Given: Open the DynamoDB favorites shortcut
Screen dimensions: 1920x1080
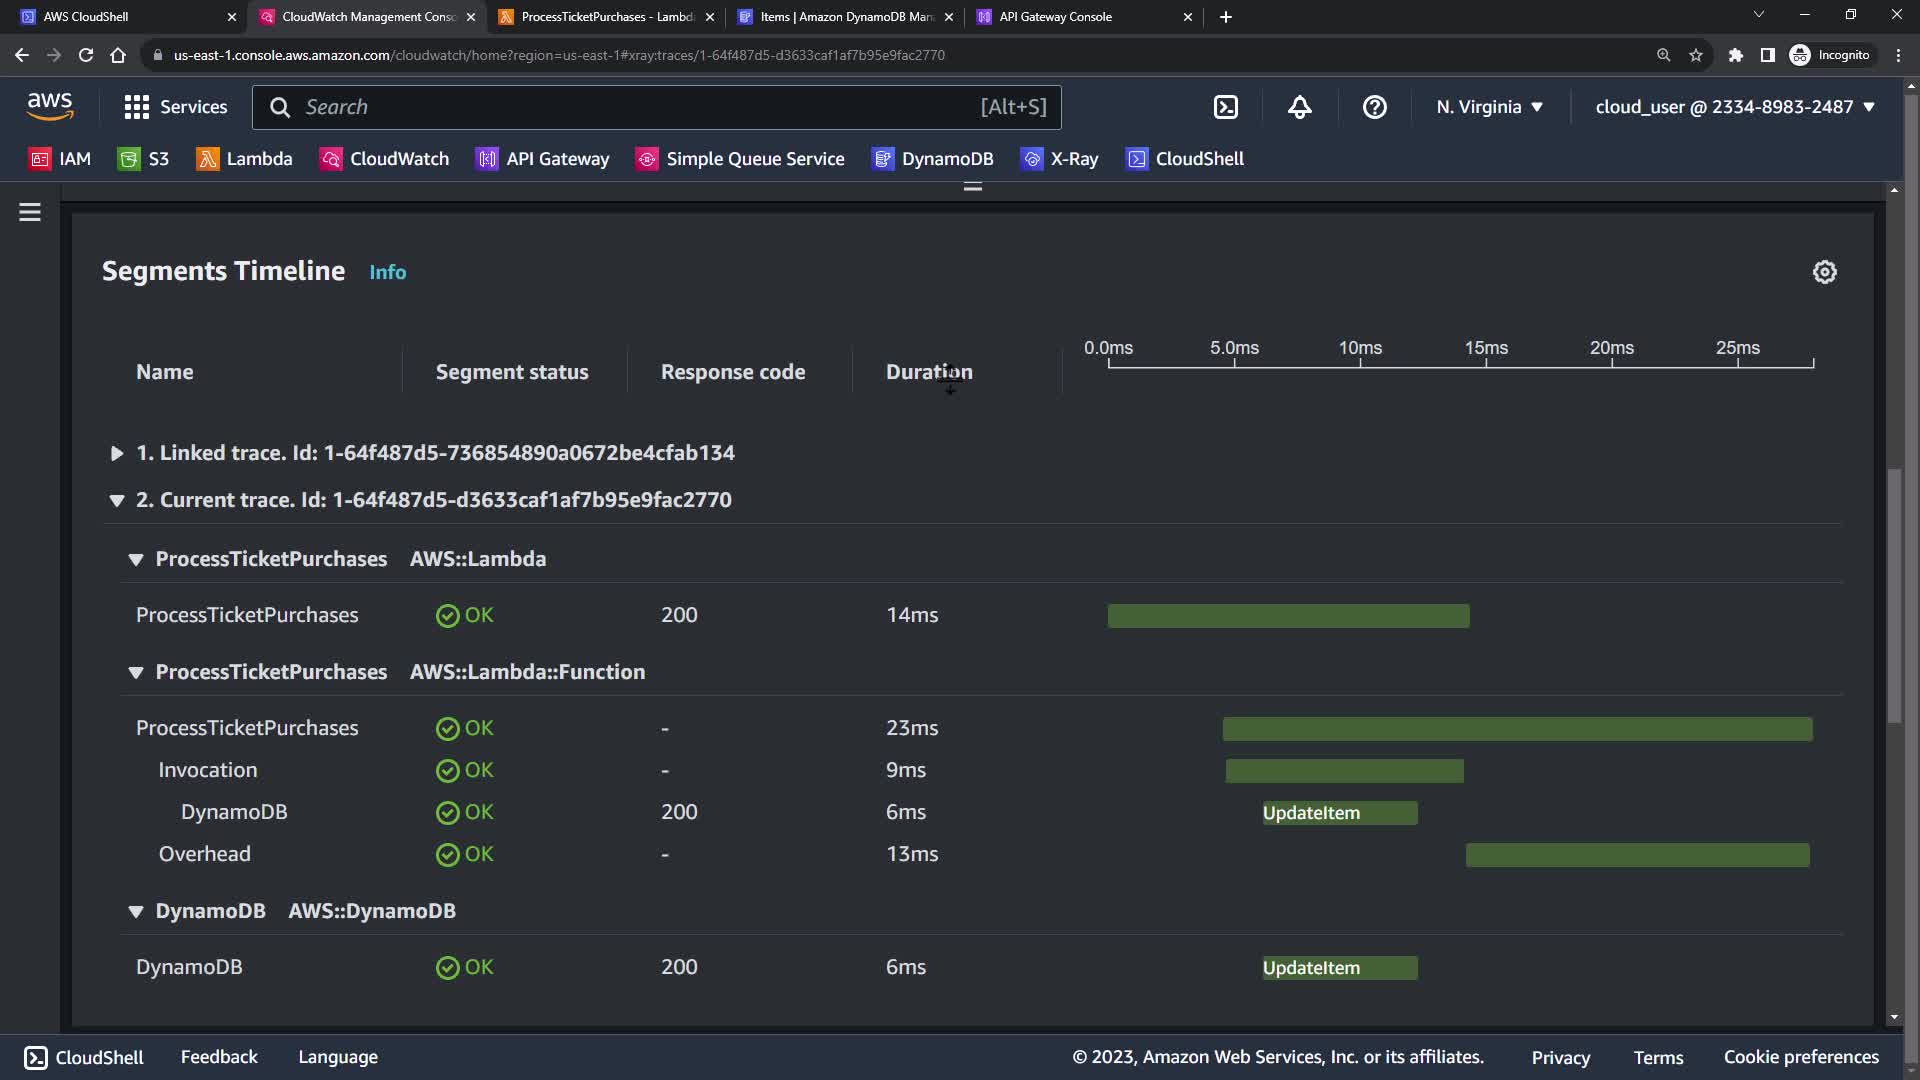Looking at the screenshot, I should pyautogui.click(x=933, y=159).
